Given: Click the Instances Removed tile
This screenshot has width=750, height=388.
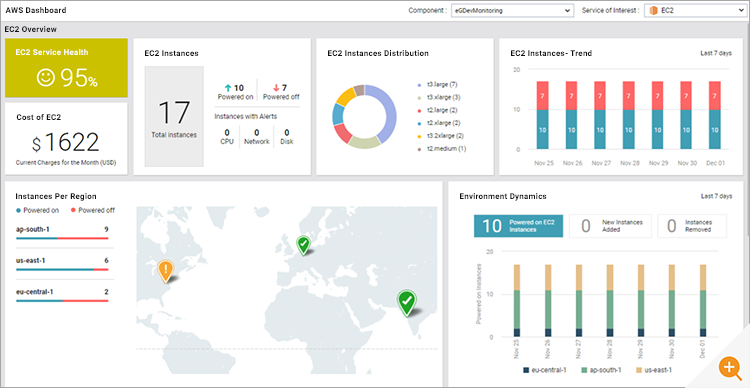Looking at the screenshot, I should point(692,226).
